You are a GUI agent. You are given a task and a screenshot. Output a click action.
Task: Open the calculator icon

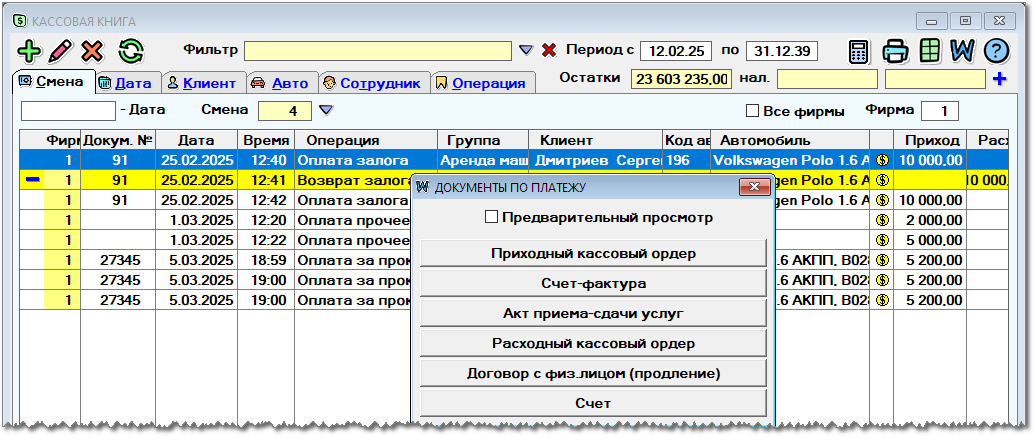[858, 51]
